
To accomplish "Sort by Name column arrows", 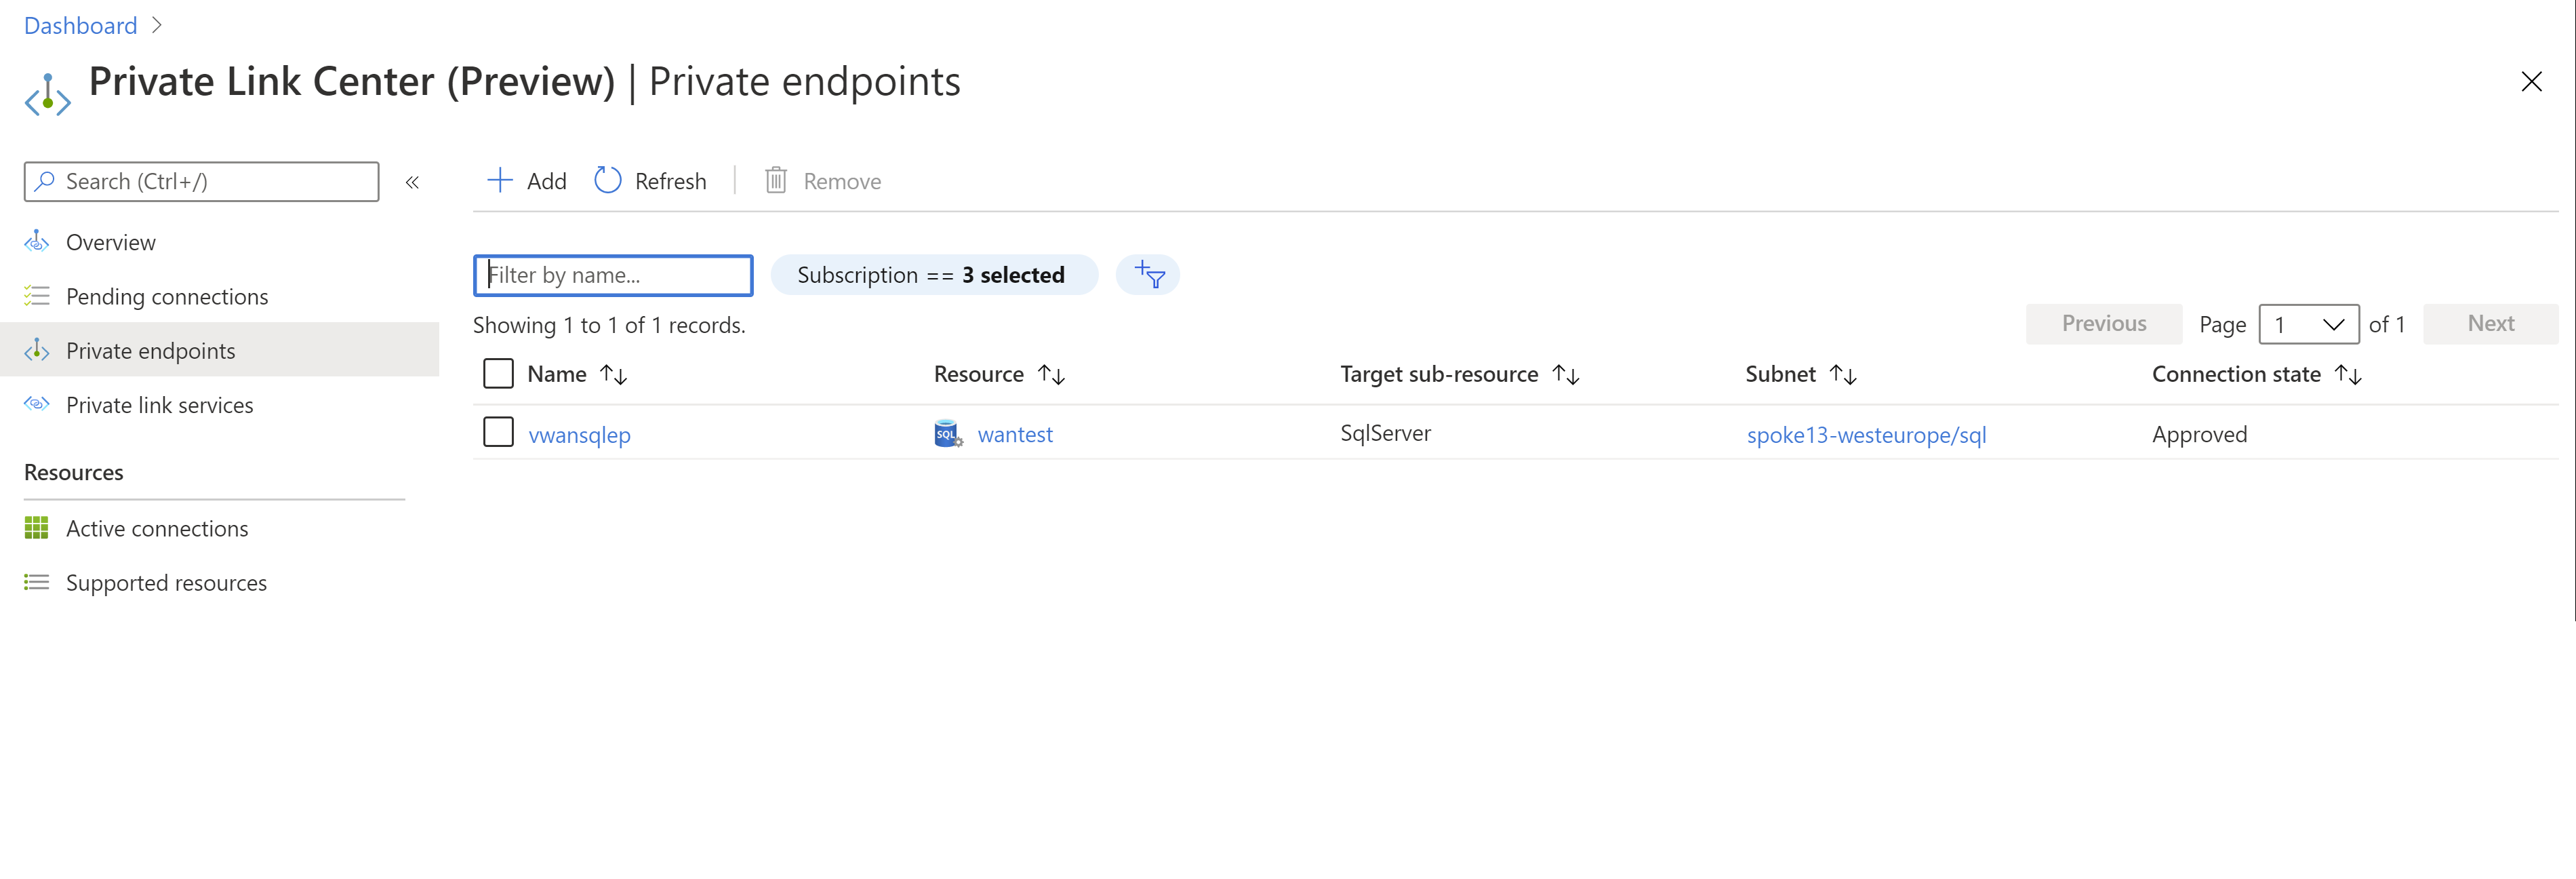I will pos(613,375).
